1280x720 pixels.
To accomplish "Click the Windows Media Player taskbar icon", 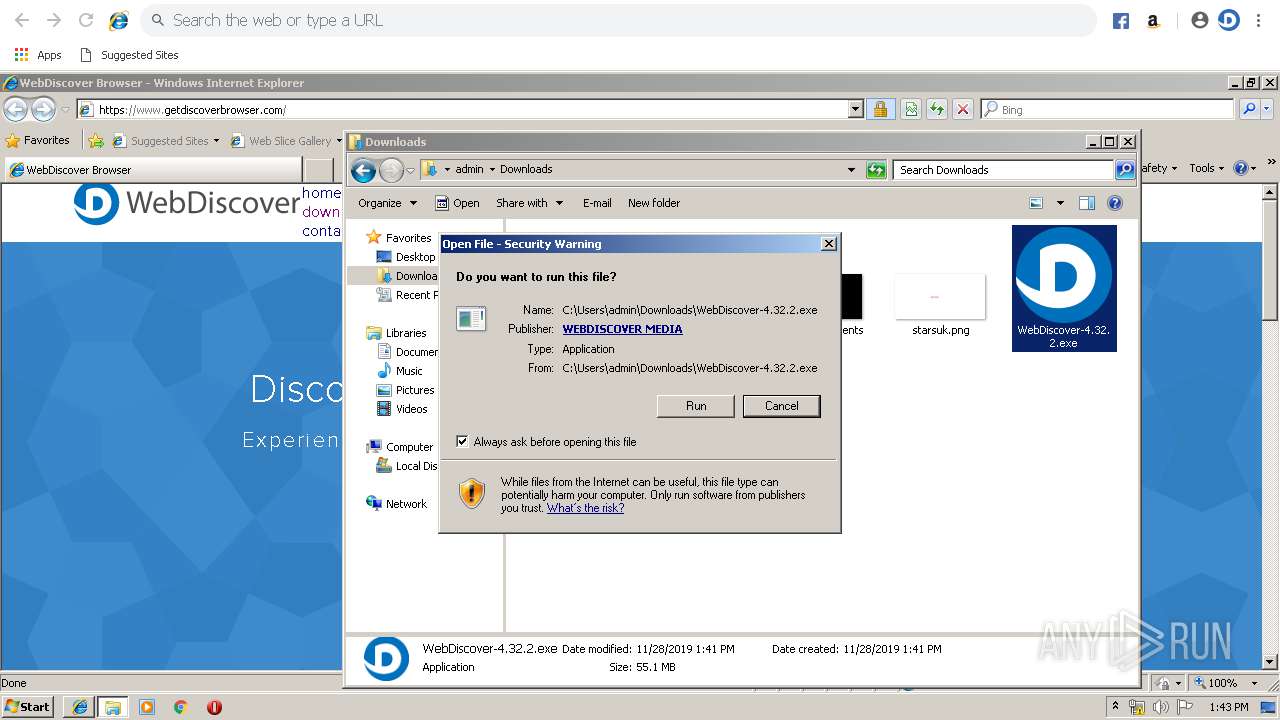I will point(147,707).
